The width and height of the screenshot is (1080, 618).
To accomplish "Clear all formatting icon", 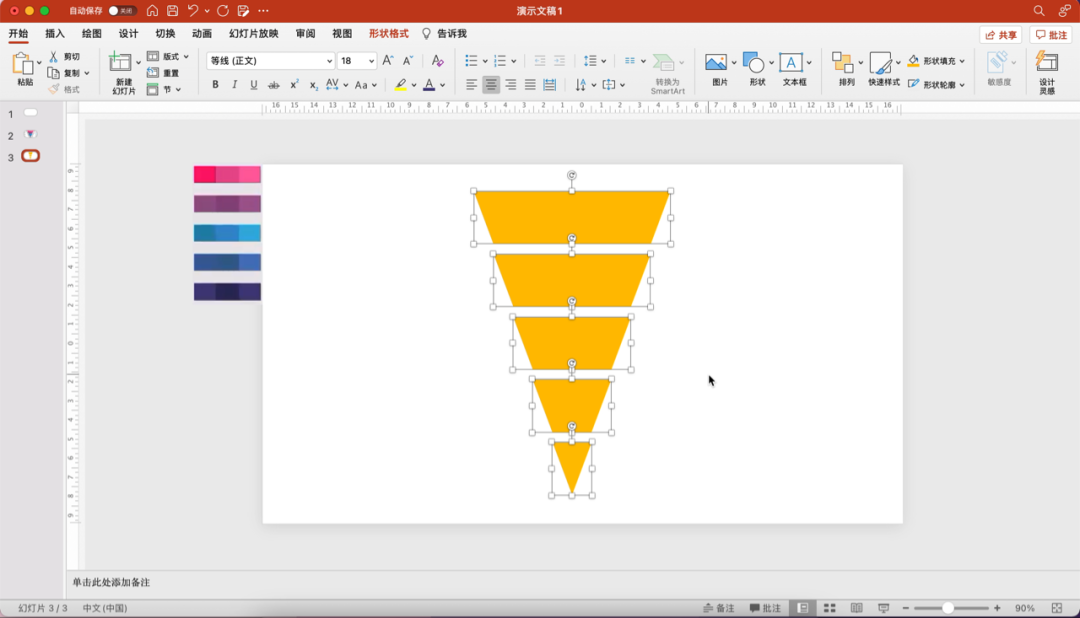I will 437,61.
